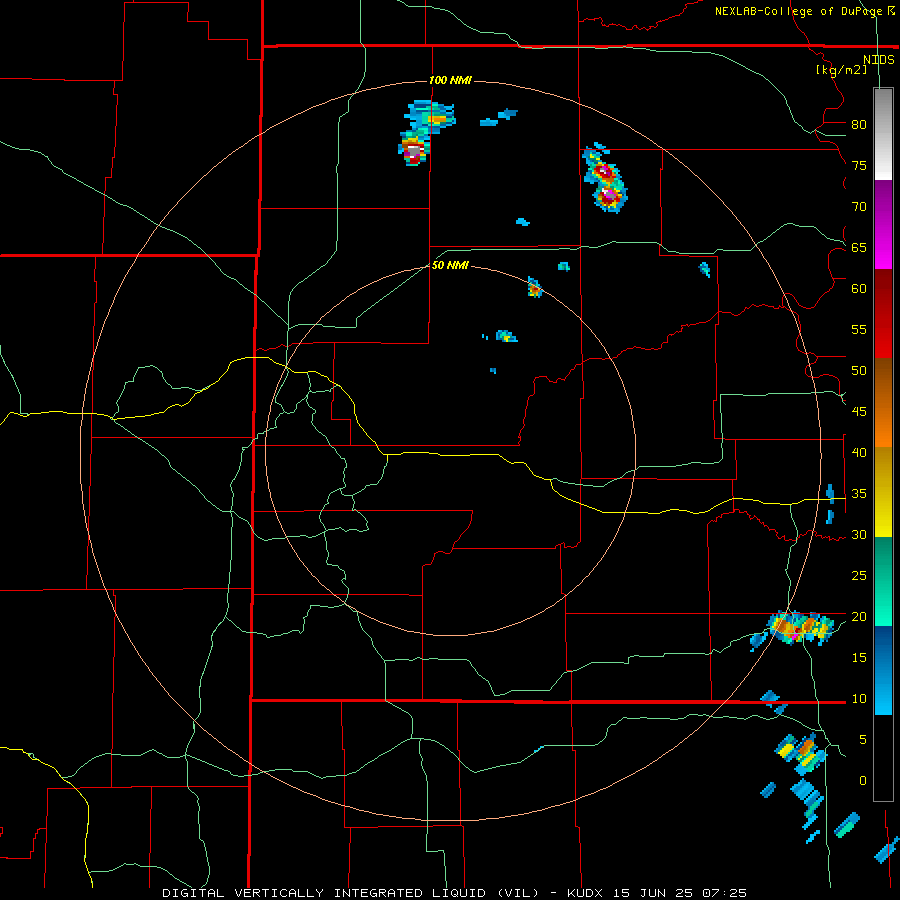The height and width of the screenshot is (900, 900).
Task: Click the 07:25 timestamp
Action: pyautogui.click(x=724, y=893)
